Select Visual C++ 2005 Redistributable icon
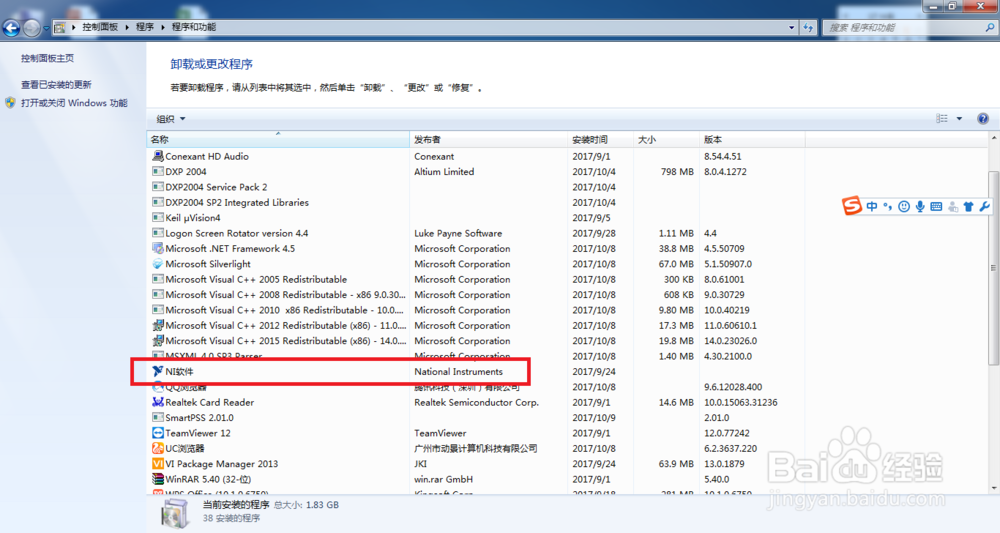1000x533 pixels. coord(158,279)
